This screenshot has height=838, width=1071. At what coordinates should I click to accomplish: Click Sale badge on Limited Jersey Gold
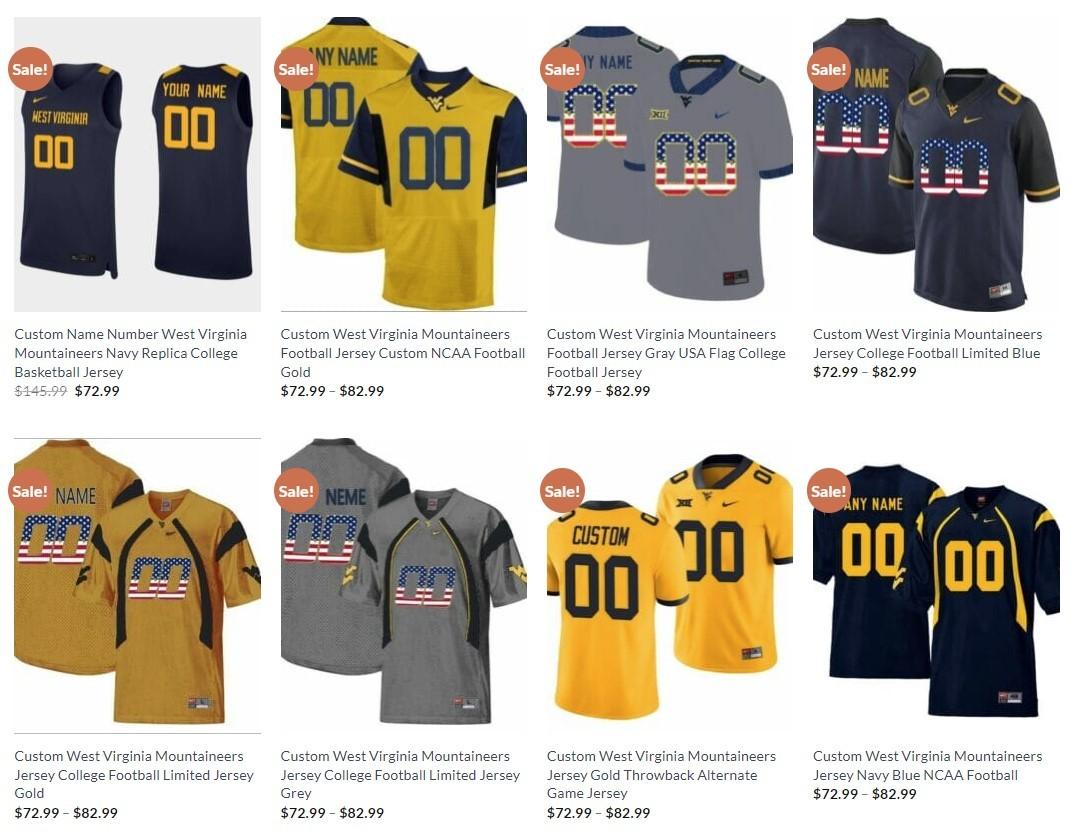click(31, 491)
